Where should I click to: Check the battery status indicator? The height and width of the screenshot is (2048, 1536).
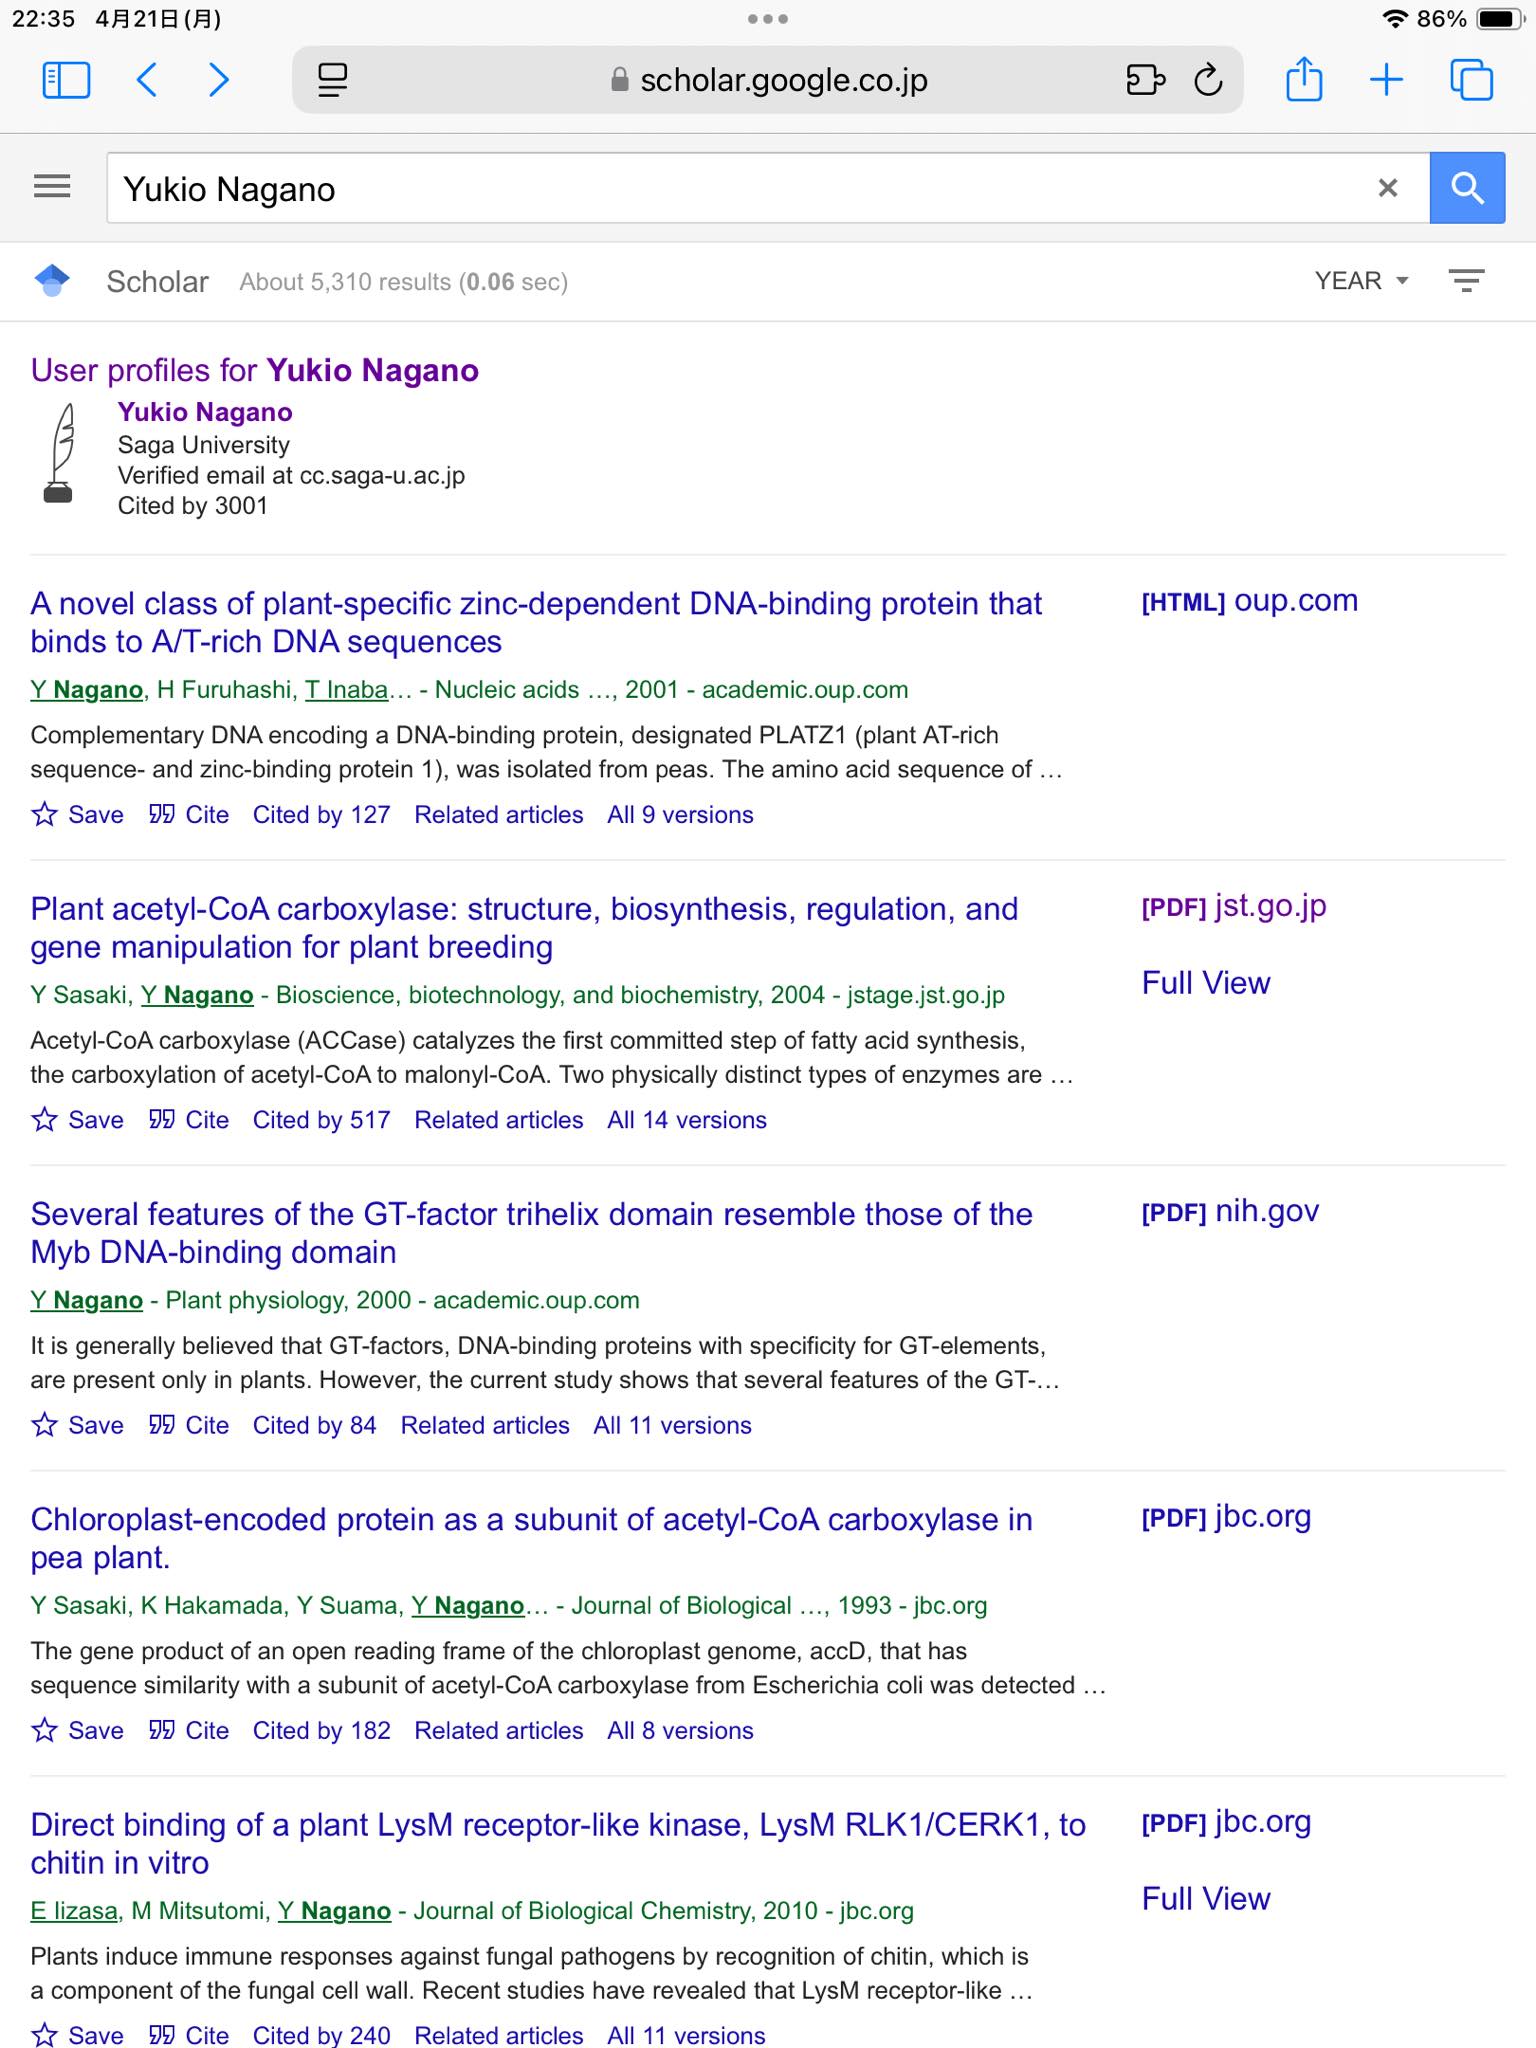coord(1500,19)
